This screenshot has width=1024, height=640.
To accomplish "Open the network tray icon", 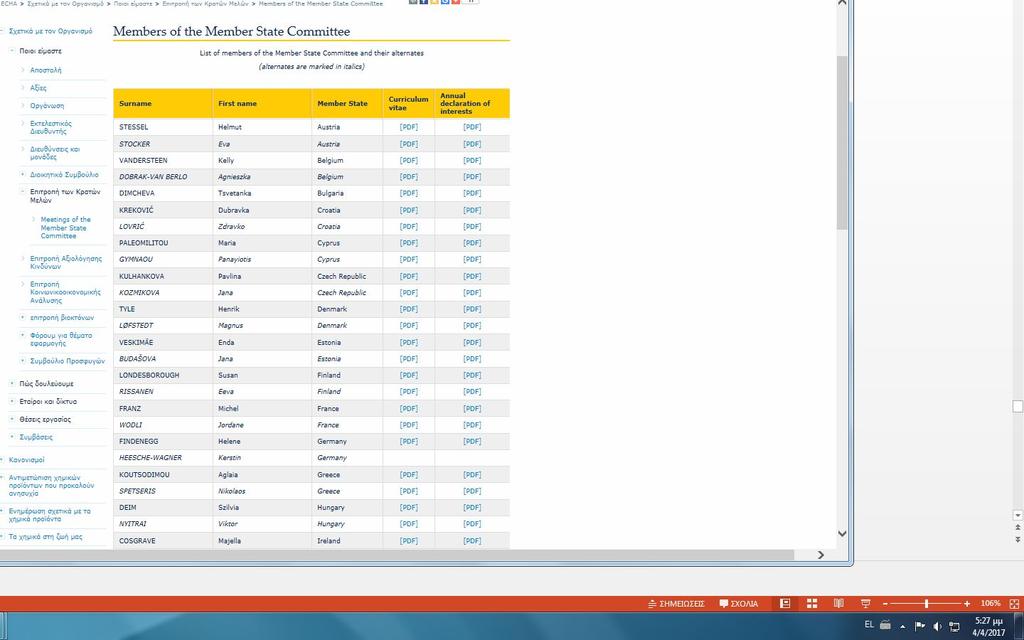I will click(954, 626).
